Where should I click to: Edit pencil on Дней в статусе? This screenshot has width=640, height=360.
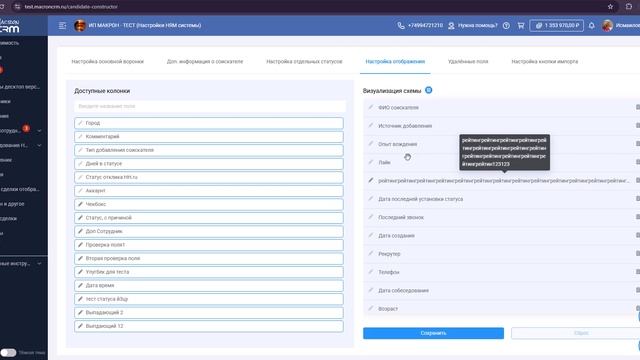(x=80, y=164)
